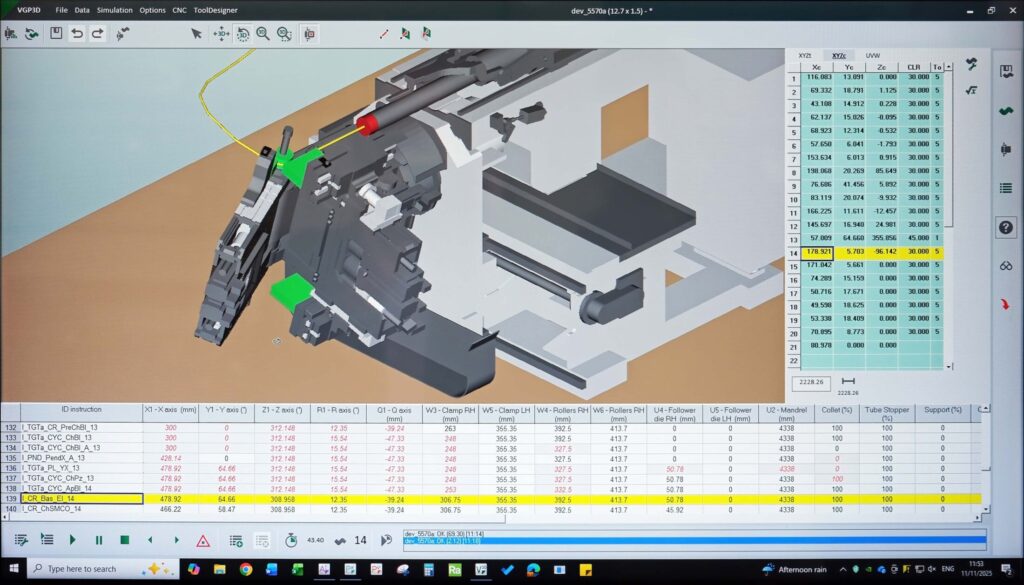The image size is (1024, 585).
Task: Click the square root formula icon
Action: click(971, 89)
